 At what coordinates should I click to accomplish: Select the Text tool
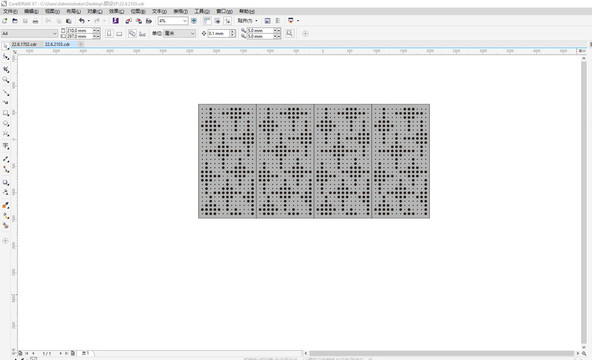pyautogui.click(x=6, y=146)
